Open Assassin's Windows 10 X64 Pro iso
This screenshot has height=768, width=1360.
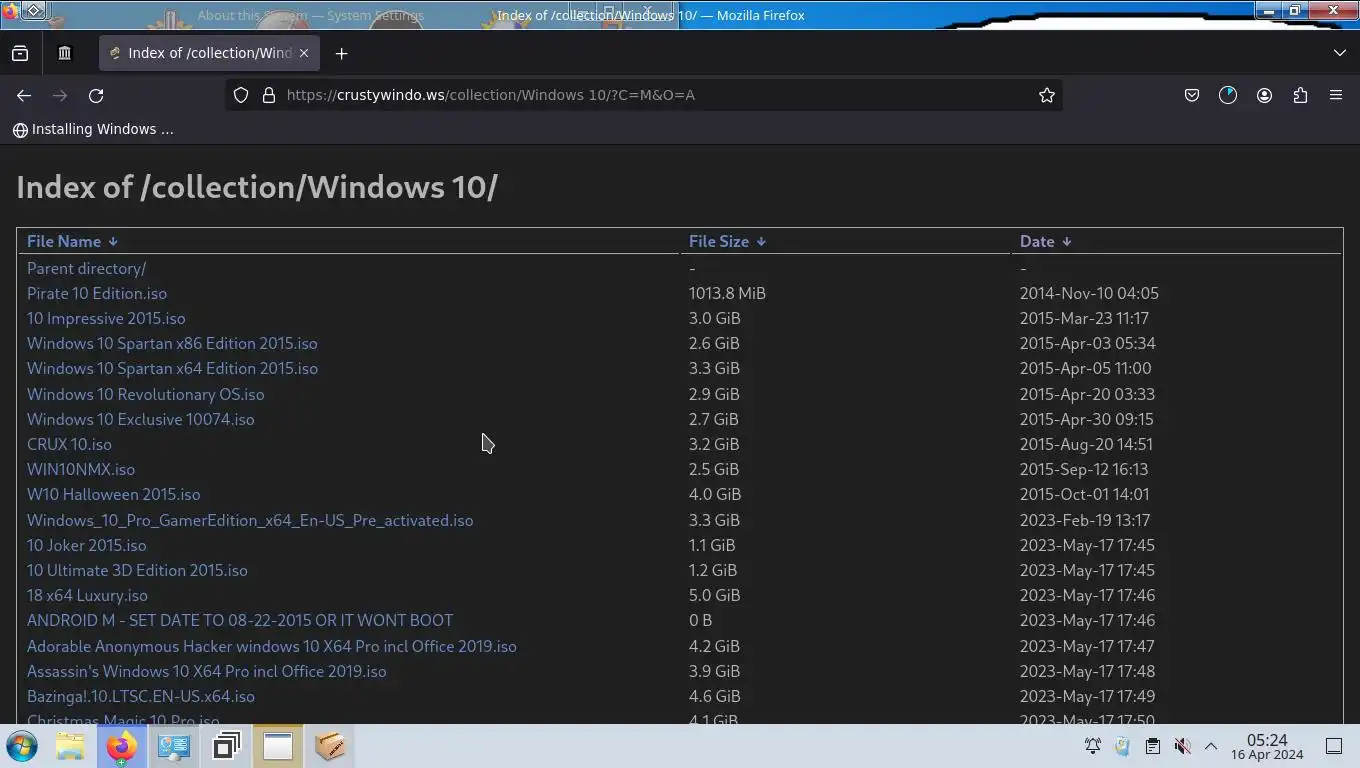pyautogui.click(x=207, y=671)
